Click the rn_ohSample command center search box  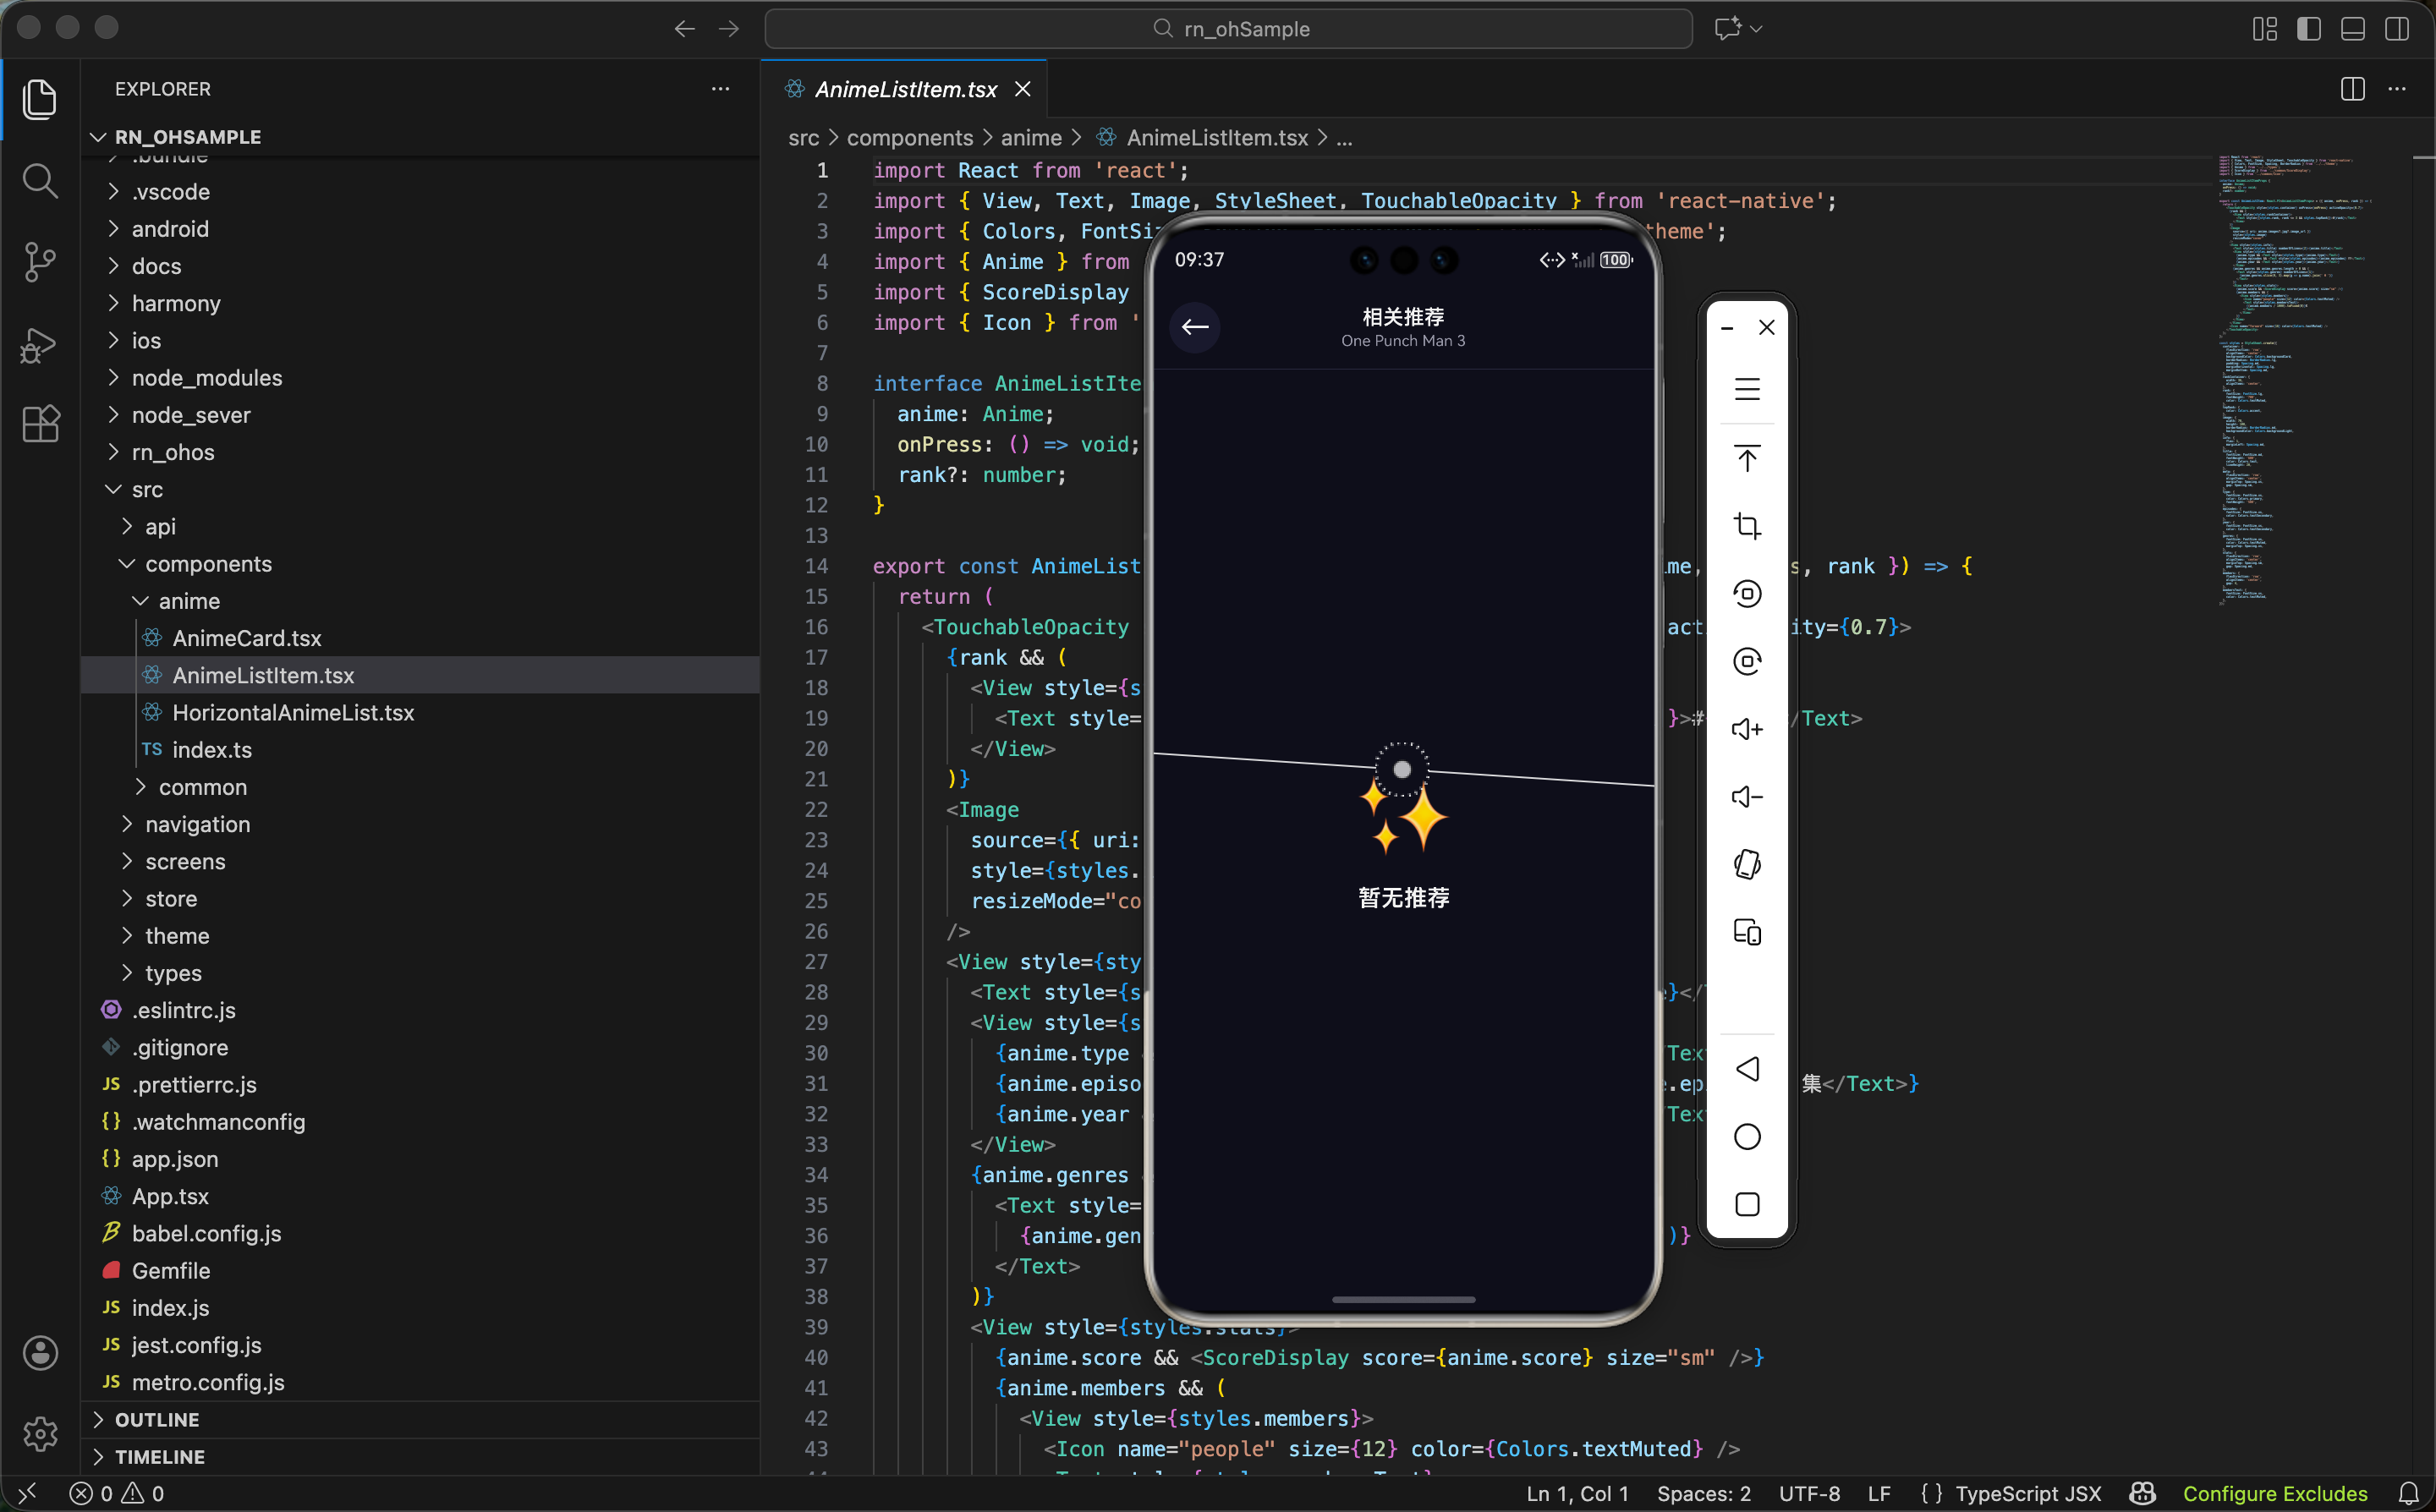pyautogui.click(x=1228, y=29)
